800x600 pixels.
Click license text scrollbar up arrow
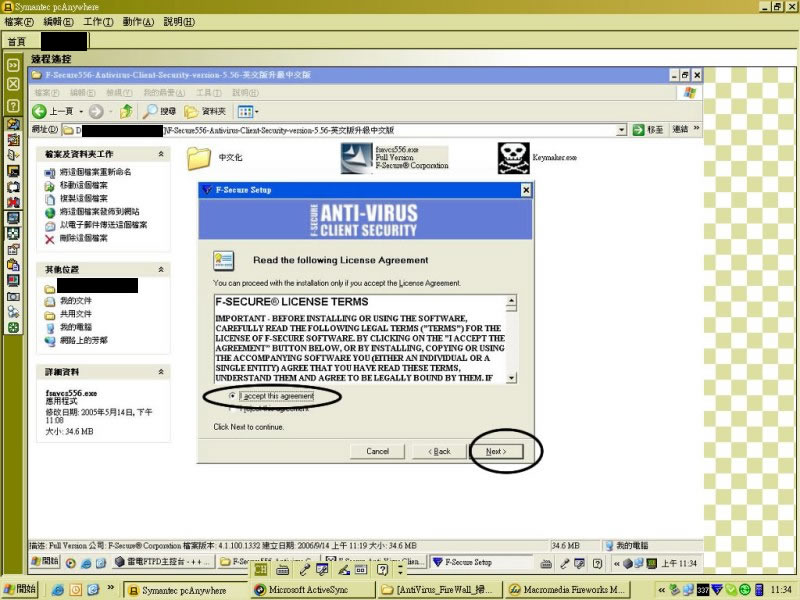[x=512, y=300]
